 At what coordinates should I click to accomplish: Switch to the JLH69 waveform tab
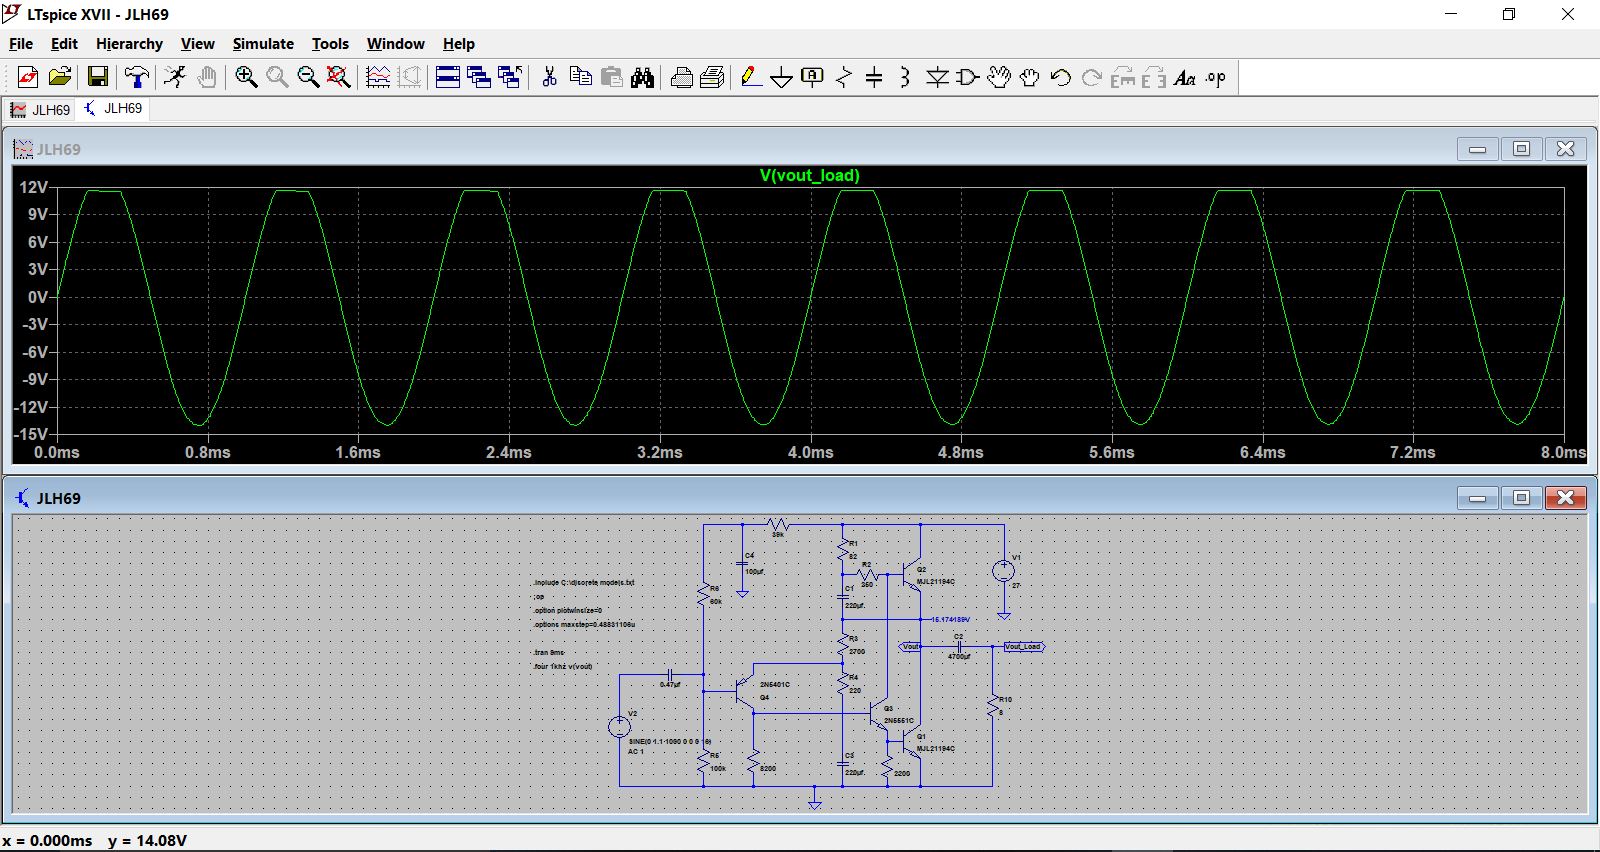pyautogui.click(x=40, y=110)
